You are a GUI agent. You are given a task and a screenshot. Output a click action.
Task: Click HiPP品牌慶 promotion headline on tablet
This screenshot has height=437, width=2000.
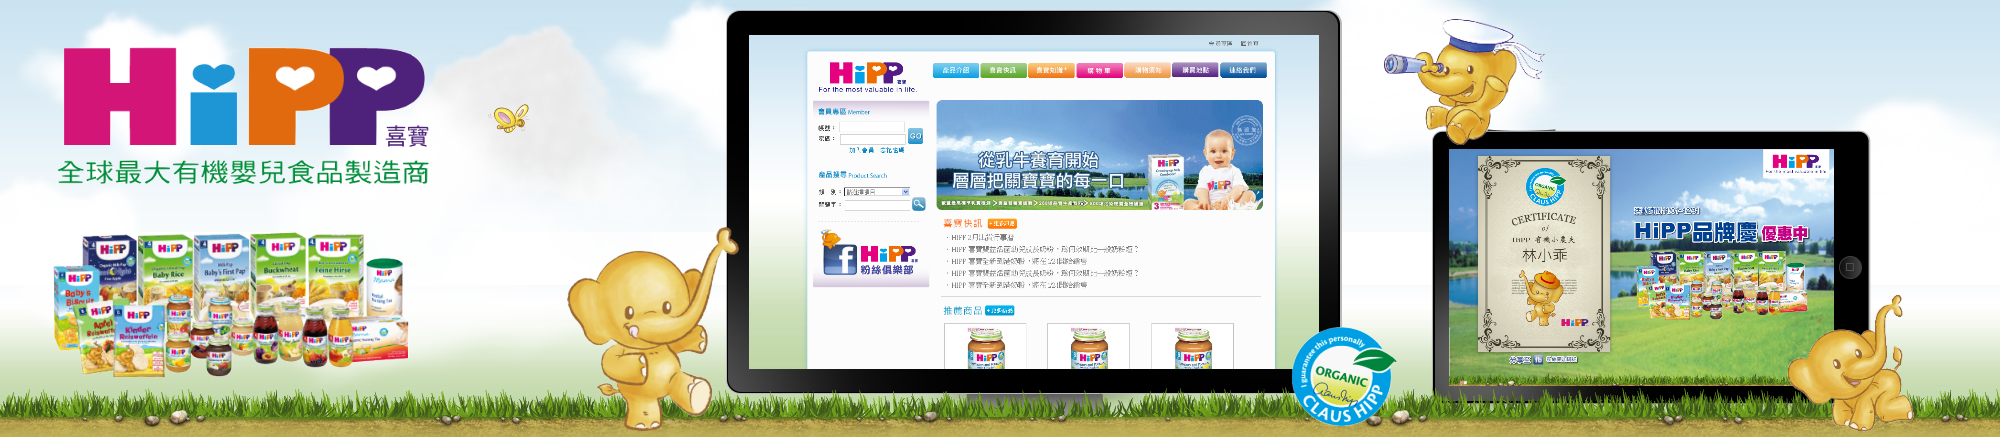(x=1721, y=232)
